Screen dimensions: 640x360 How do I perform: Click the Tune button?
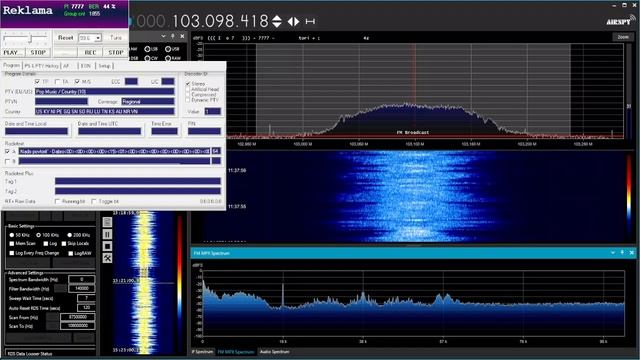pyautogui.click(x=116, y=38)
